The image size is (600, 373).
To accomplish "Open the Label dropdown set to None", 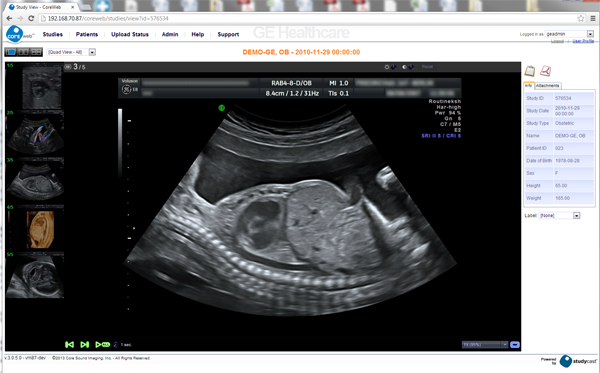I will click(559, 216).
